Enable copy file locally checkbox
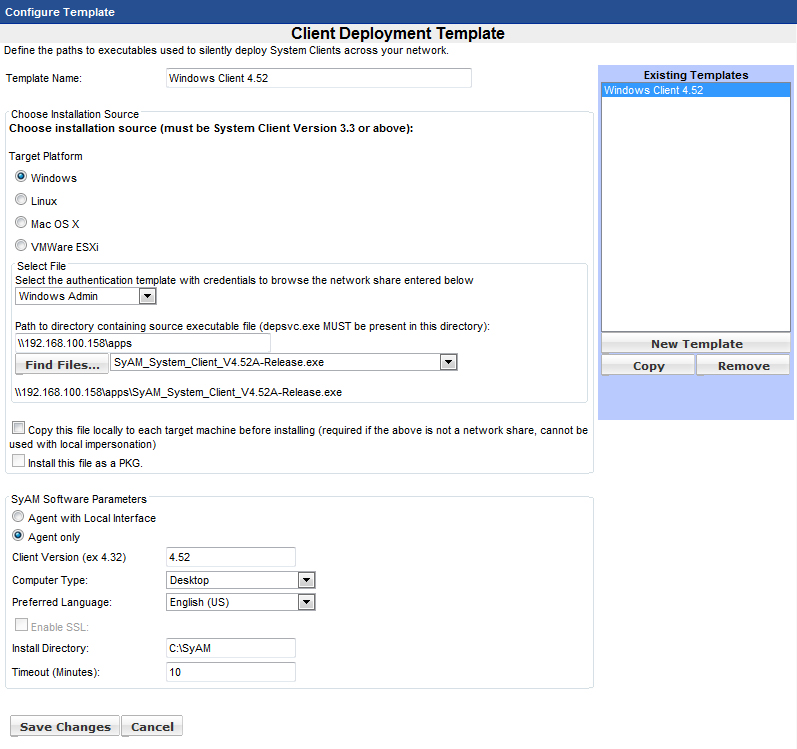This screenshot has width=797, height=749. pos(18,428)
